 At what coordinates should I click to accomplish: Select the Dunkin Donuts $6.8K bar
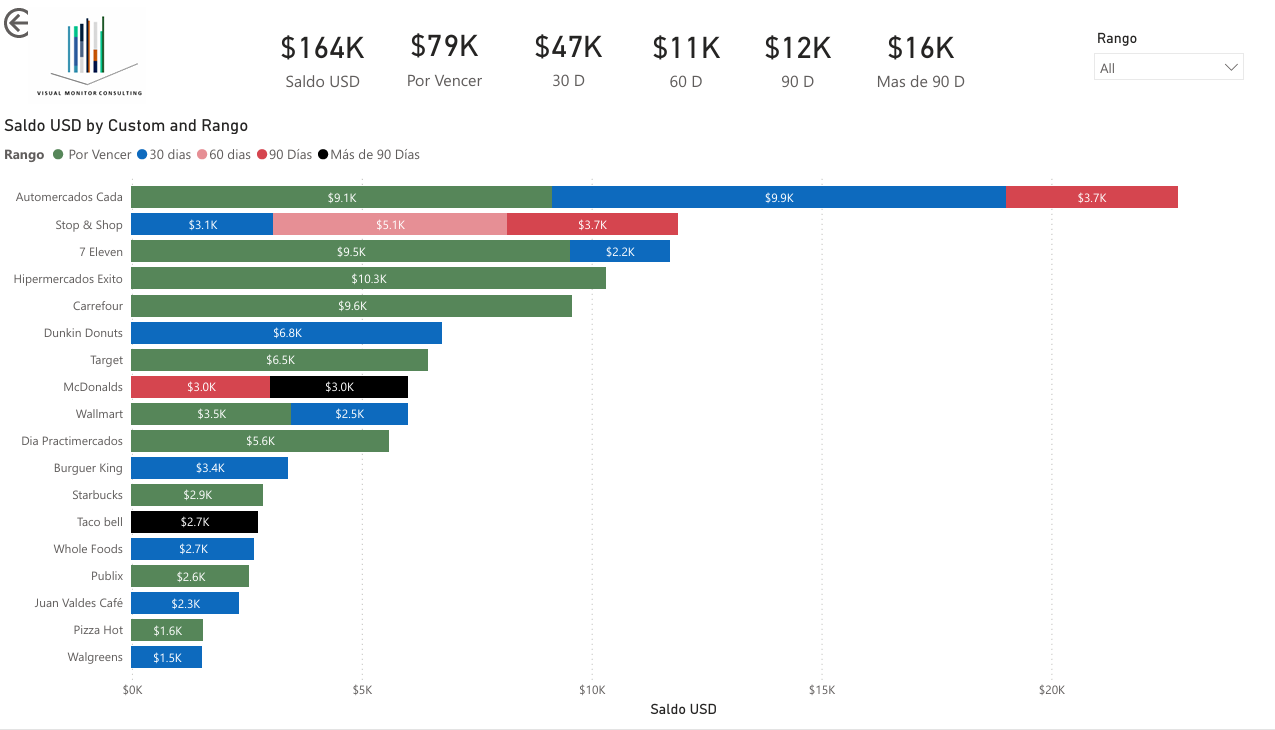coord(286,333)
